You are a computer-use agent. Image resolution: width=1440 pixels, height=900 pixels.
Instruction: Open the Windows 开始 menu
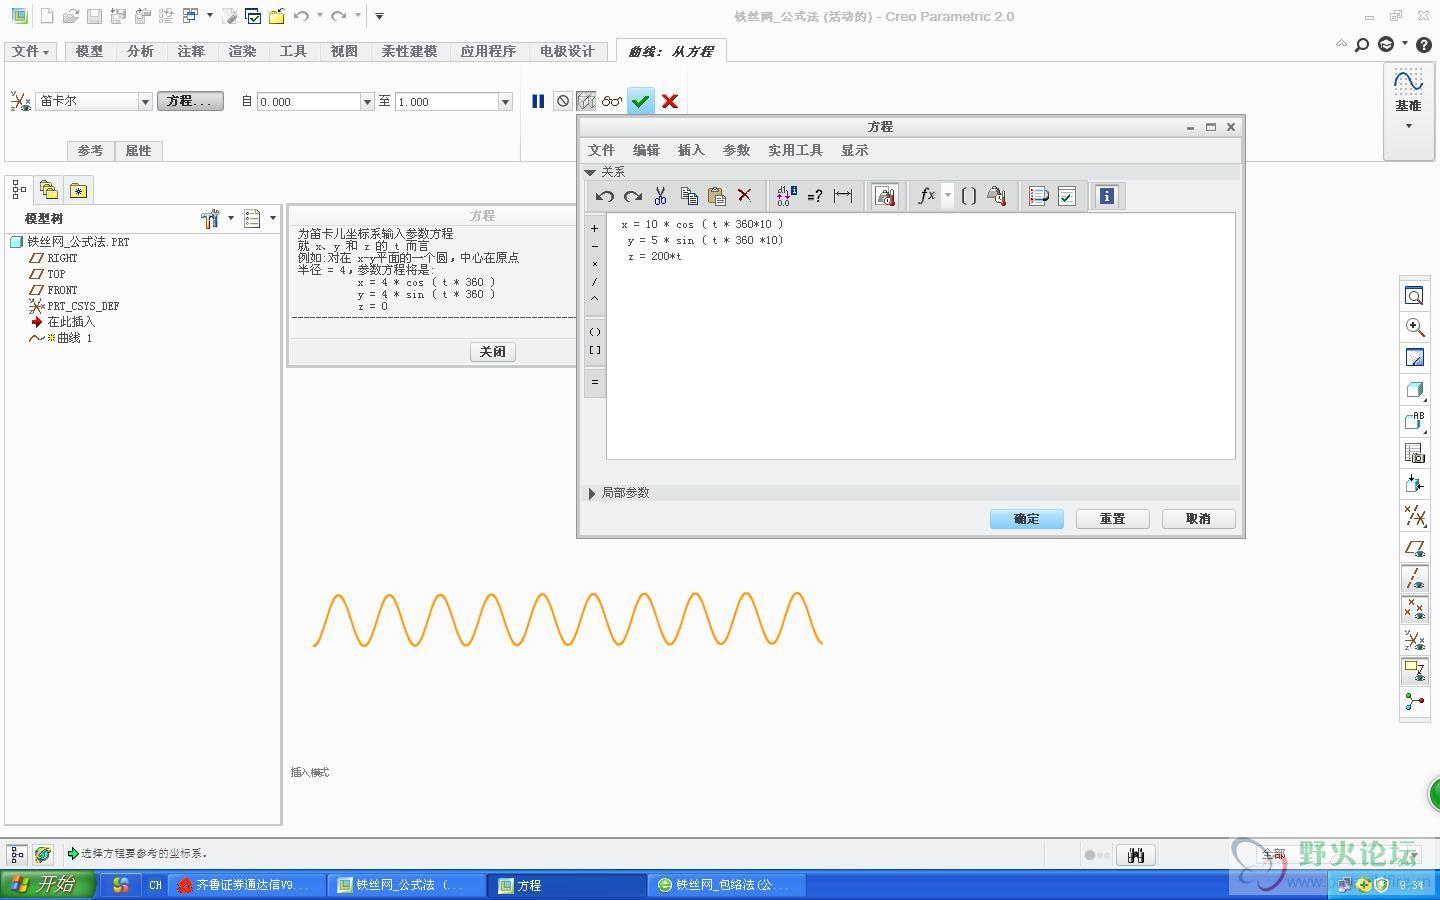48,885
